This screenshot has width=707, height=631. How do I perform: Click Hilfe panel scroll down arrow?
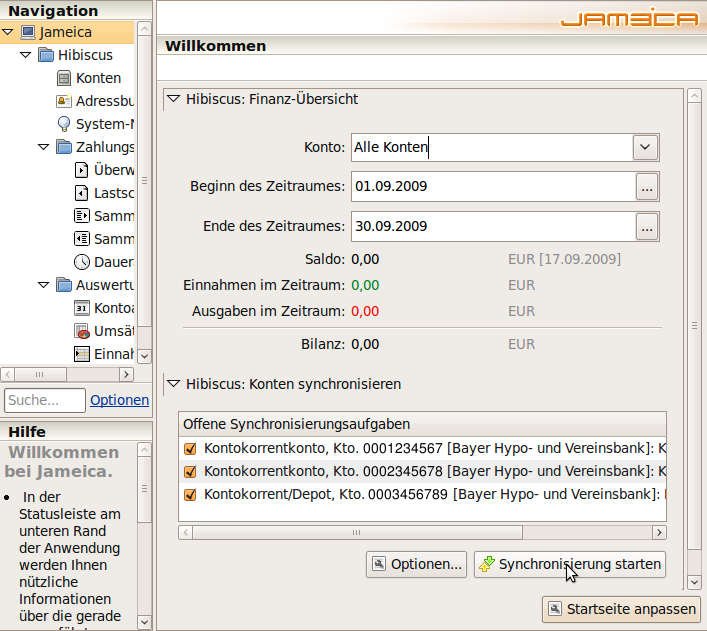click(144, 622)
